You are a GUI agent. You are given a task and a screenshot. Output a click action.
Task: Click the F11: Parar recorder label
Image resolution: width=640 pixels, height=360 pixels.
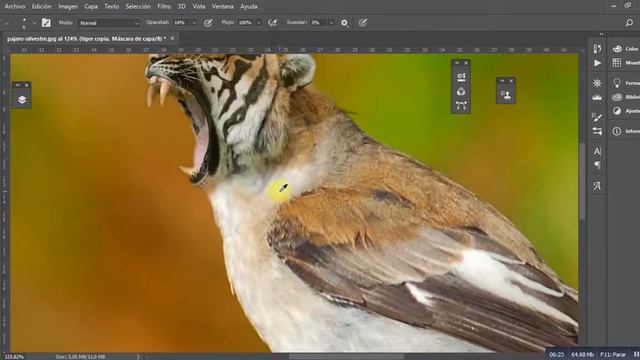click(613, 355)
